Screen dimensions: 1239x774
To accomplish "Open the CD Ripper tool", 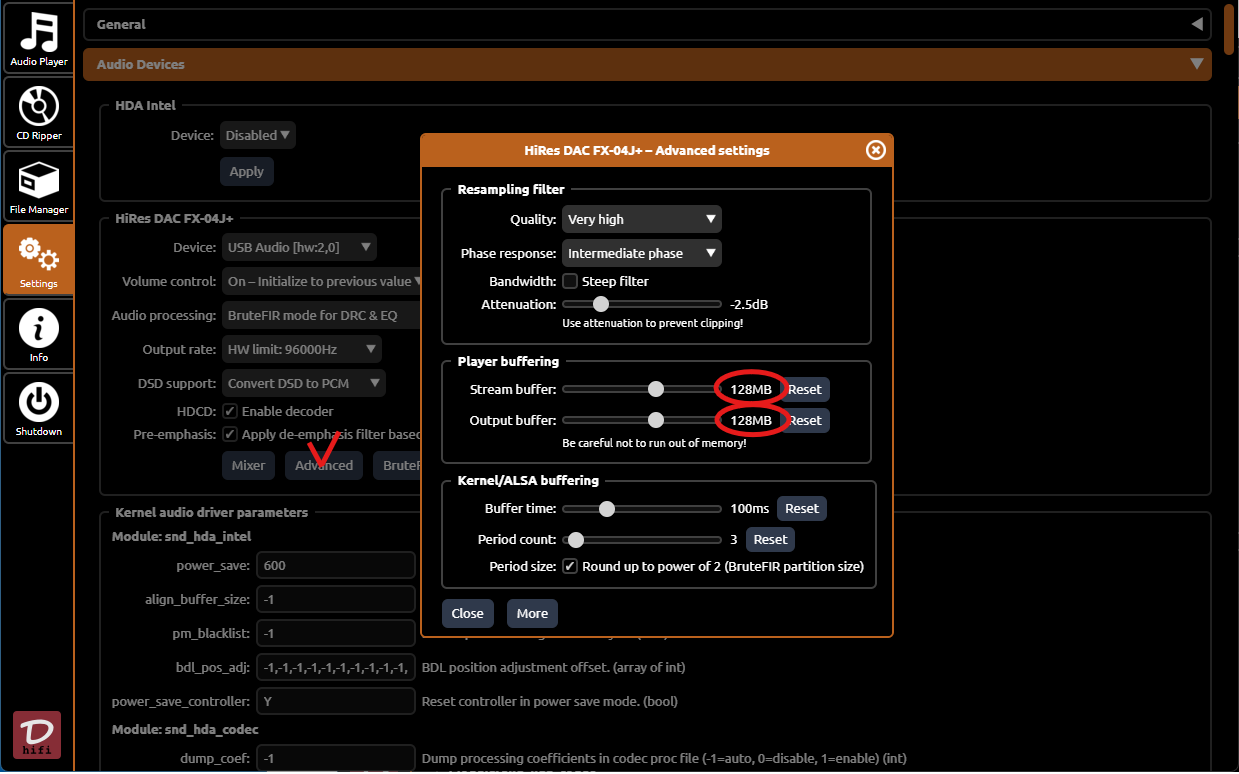I will click(x=38, y=112).
